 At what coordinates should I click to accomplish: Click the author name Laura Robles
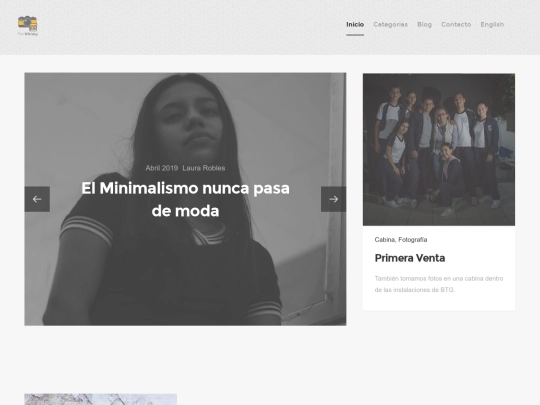tap(204, 168)
